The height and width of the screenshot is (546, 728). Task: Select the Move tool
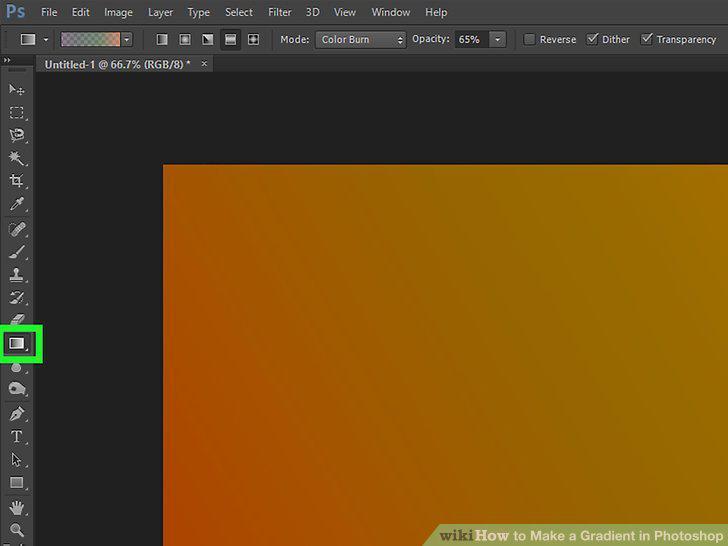point(17,89)
